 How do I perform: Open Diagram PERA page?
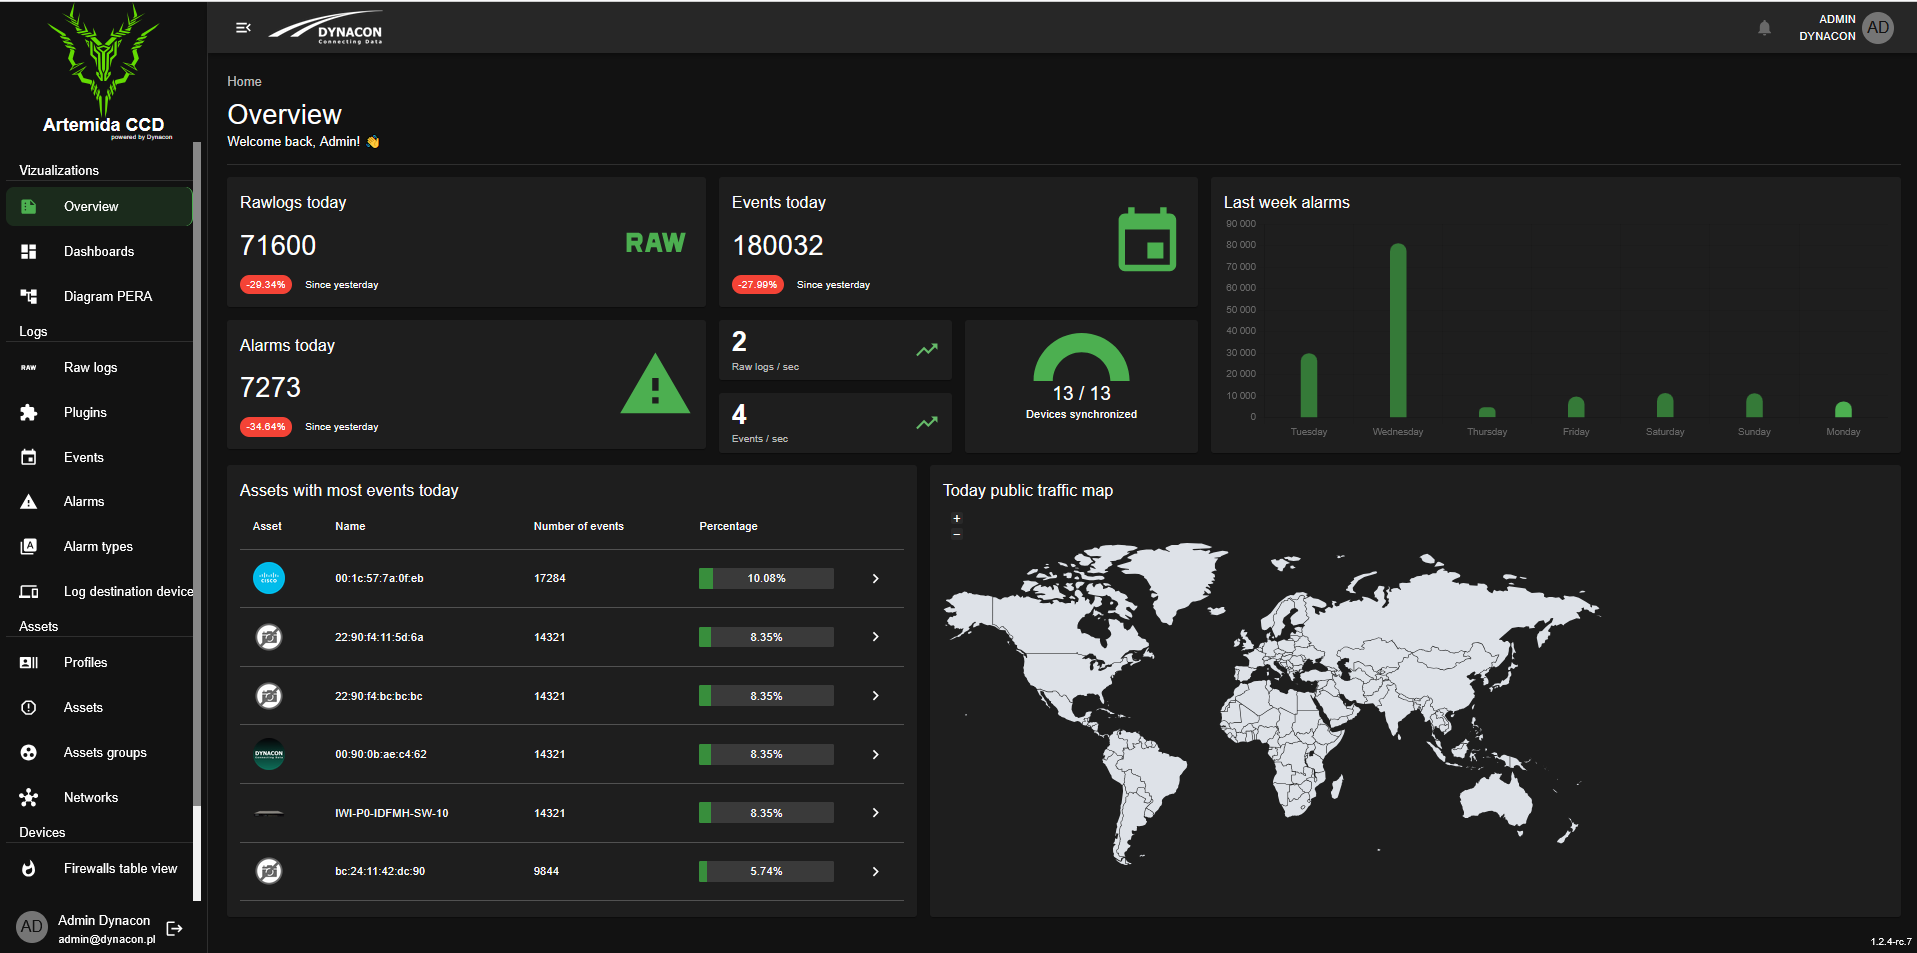[x=99, y=296]
